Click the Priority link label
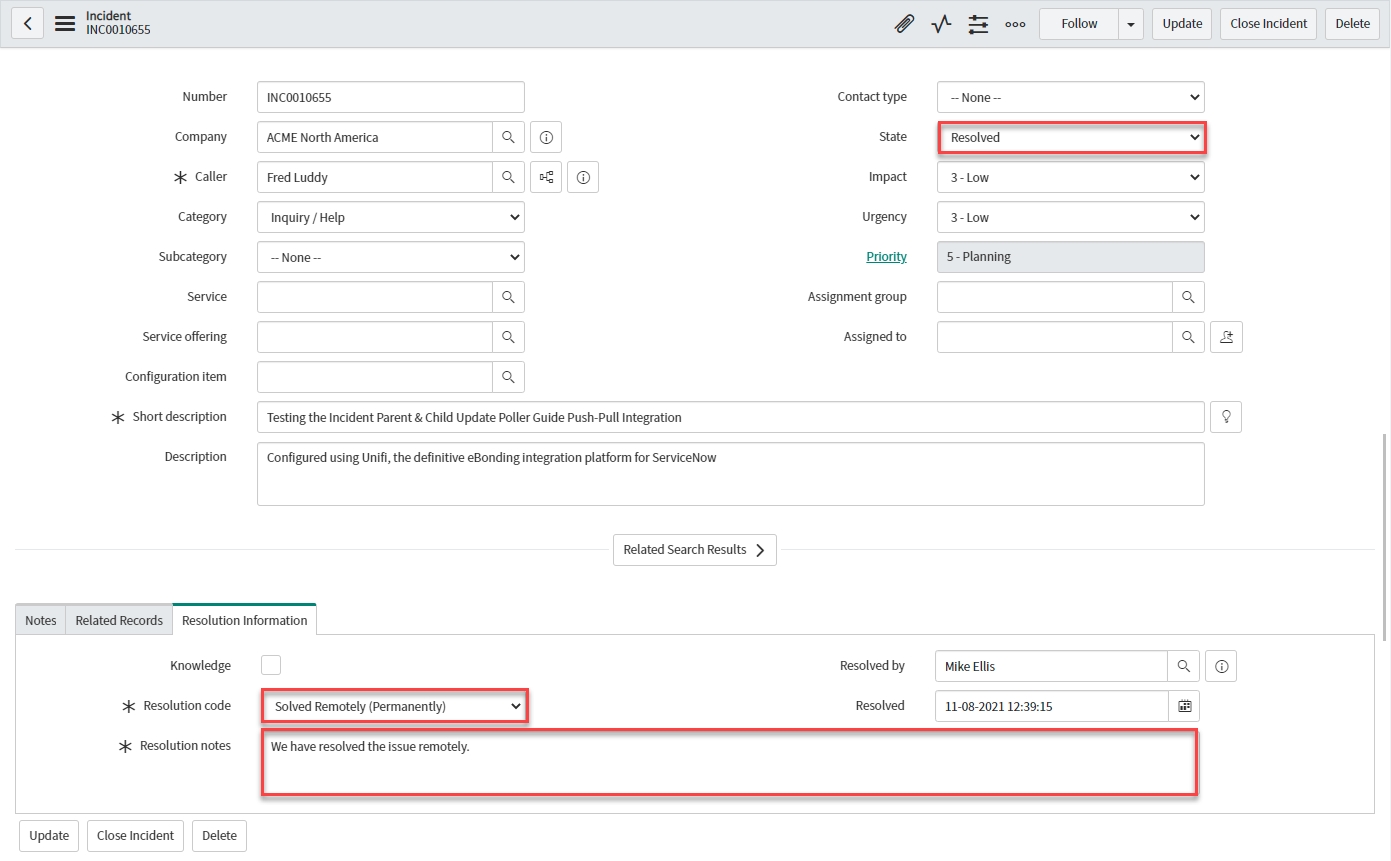Image resolution: width=1391 pixels, height=861 pixels. (x=886, y=257)
